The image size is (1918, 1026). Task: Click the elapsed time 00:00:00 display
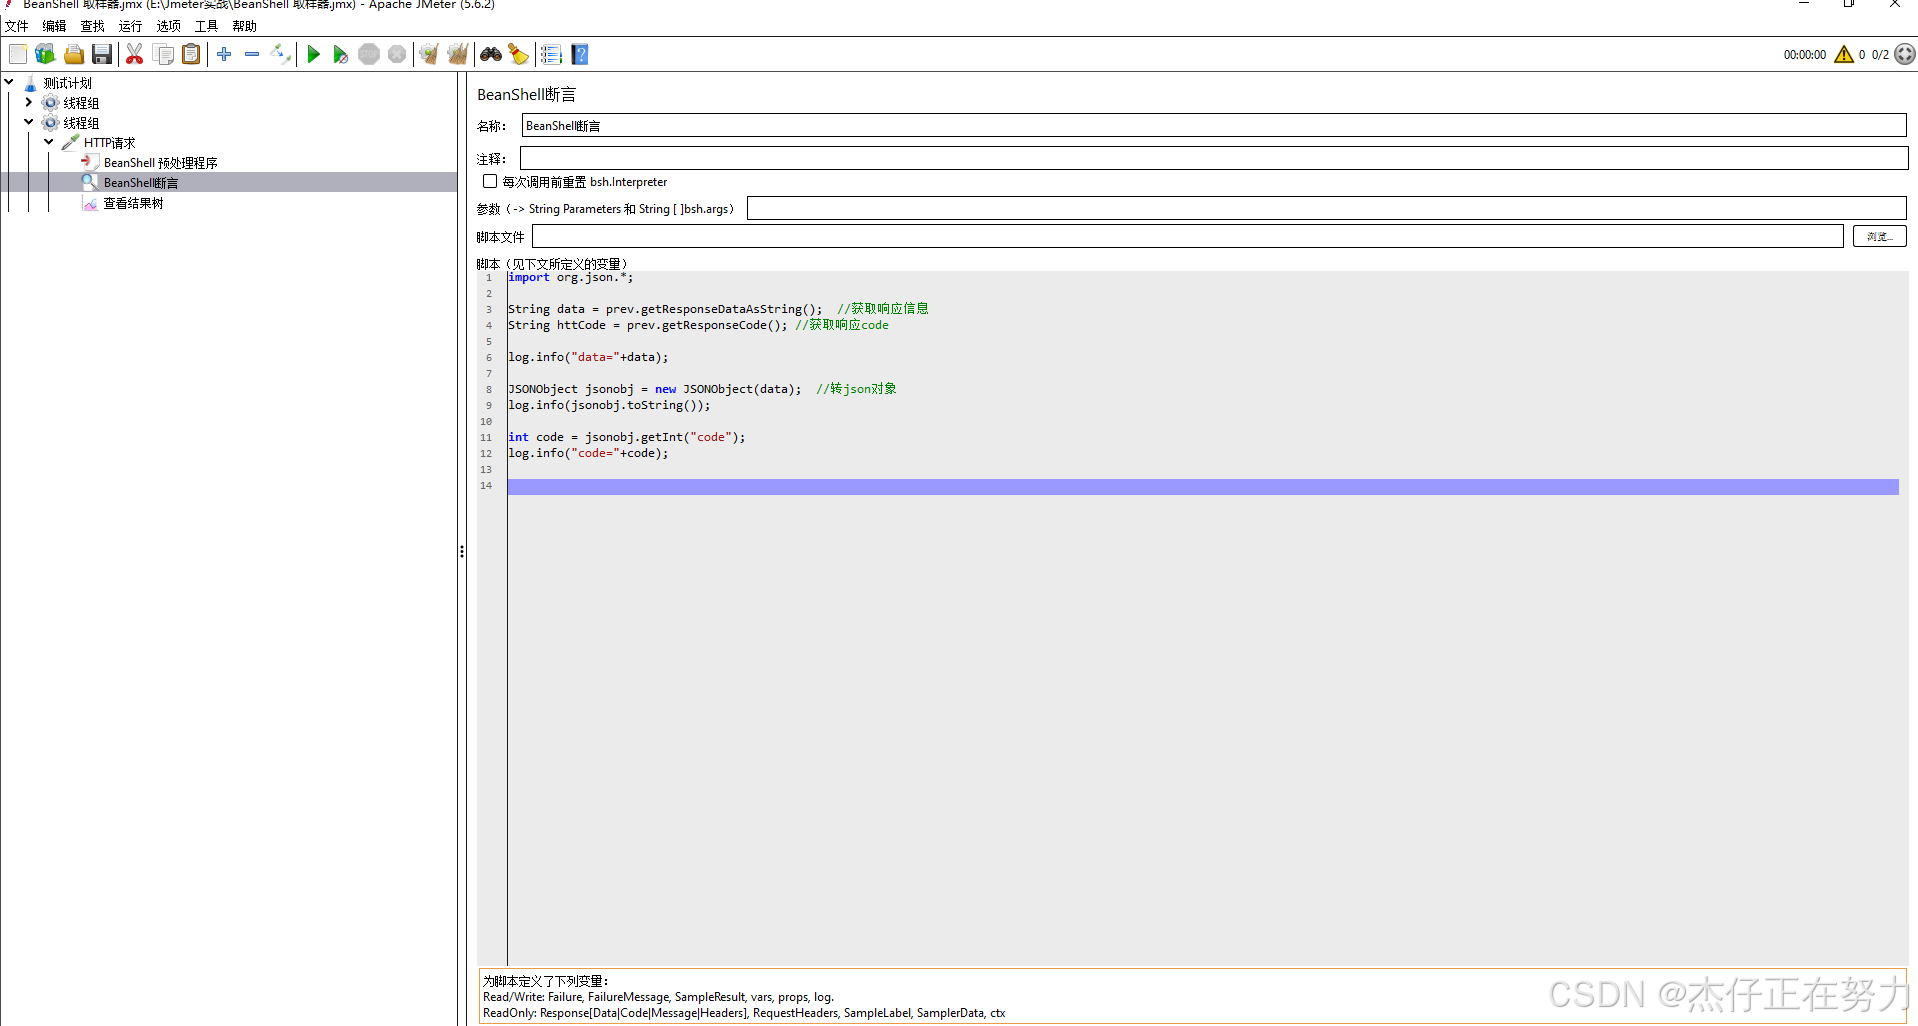pyautogui.click(x=1804, y=55)
